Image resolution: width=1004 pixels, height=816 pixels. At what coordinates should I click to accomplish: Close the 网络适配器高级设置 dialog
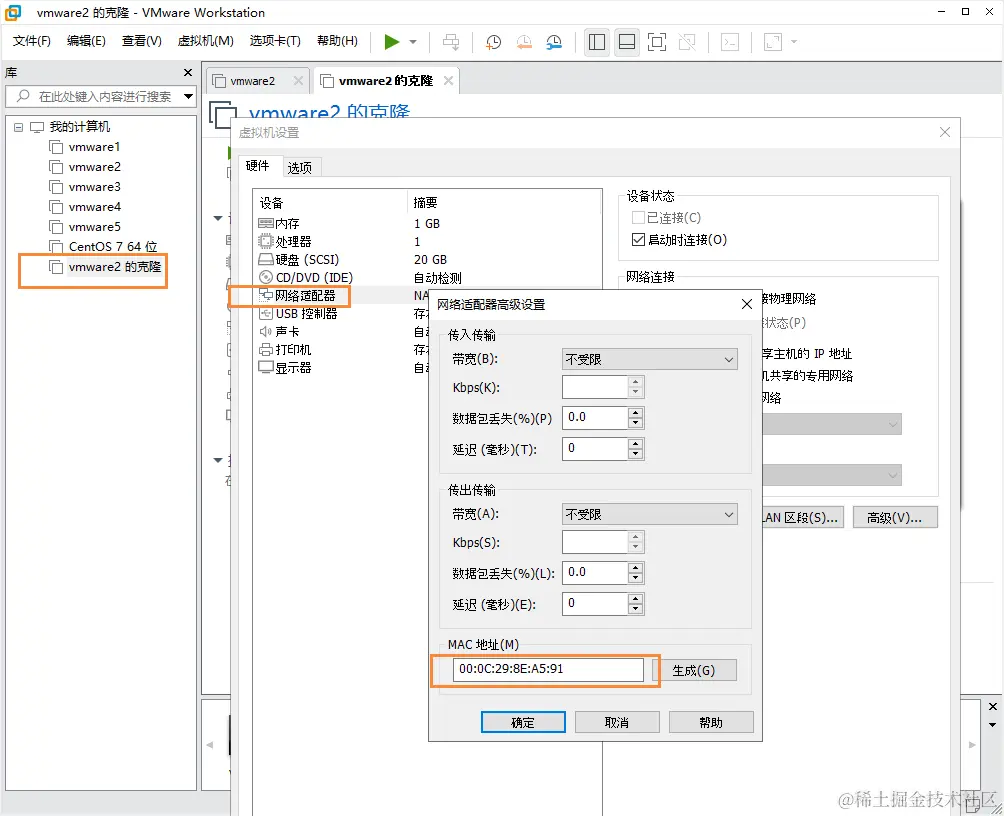pyautogui.click(x=747, y=304)
